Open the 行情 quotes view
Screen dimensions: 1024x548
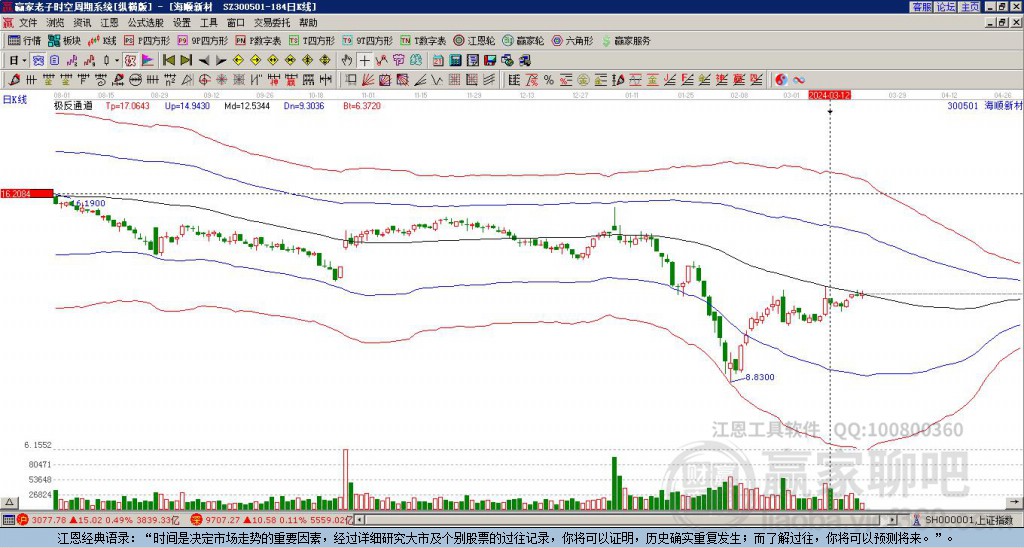point(25,40)
